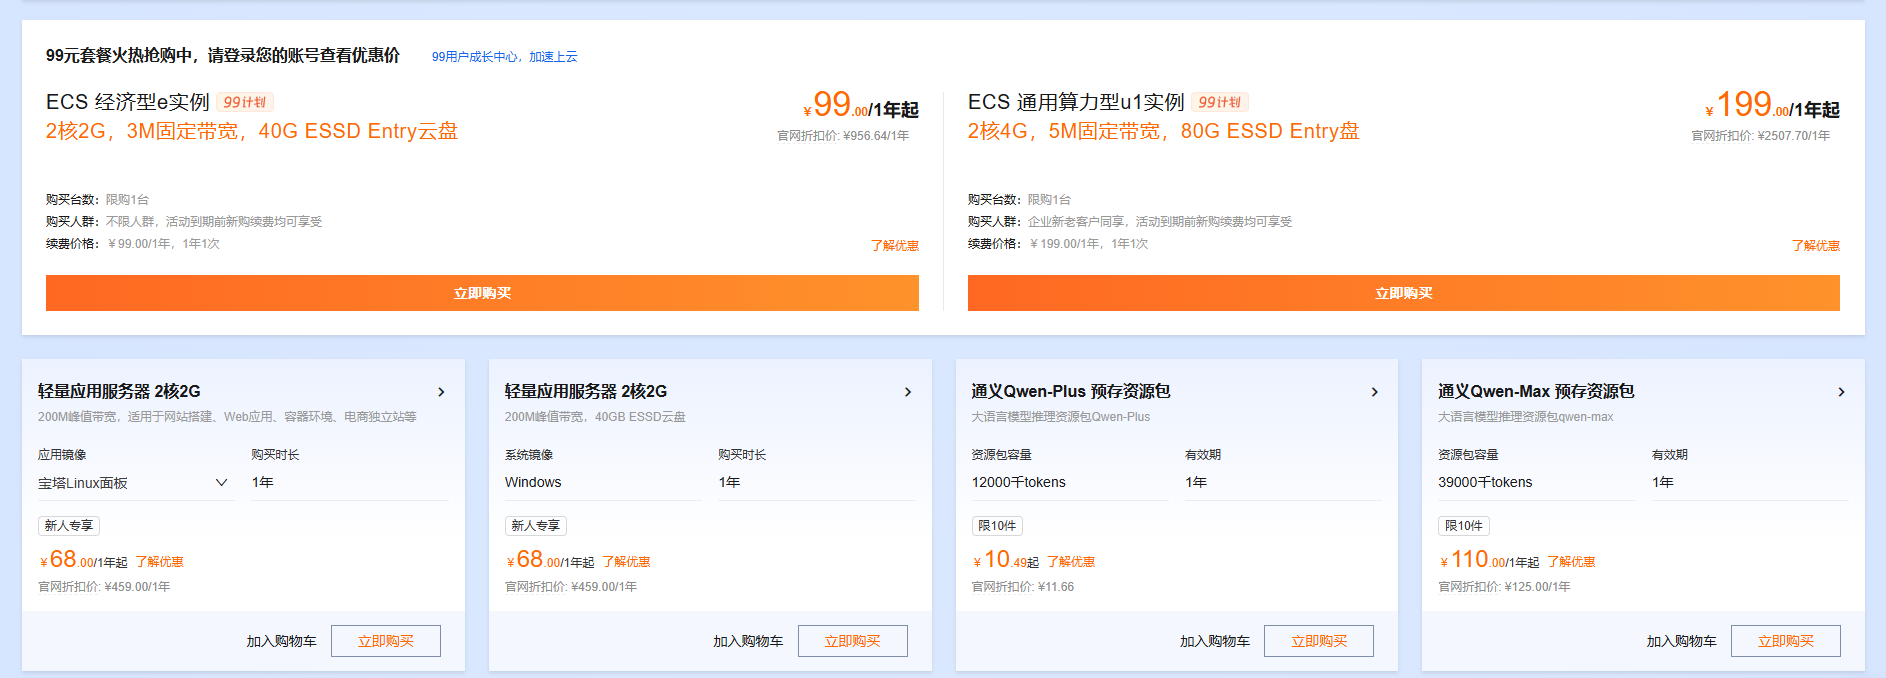Click the 39000千tokens 资源包容量 field
The height and width of the screenshot is (678, 1886).
1536,483
